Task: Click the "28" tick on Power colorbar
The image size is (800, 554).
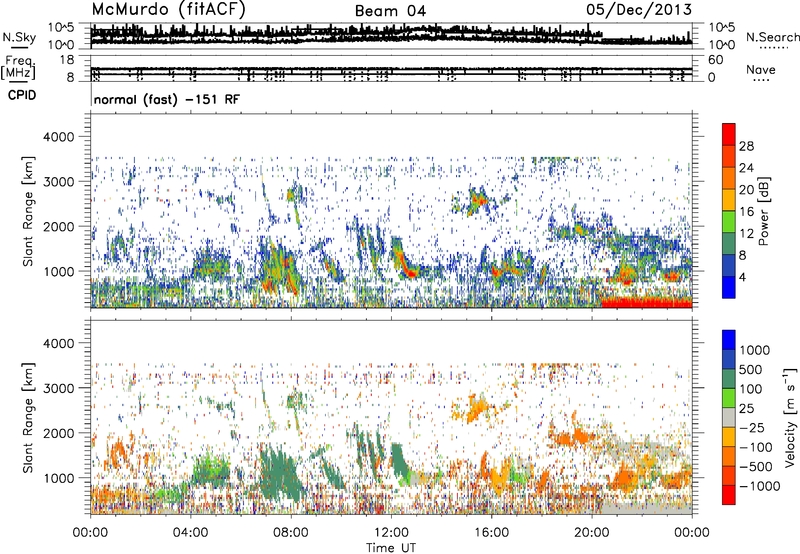Action: pyautogui.click(x=746, y=146)
